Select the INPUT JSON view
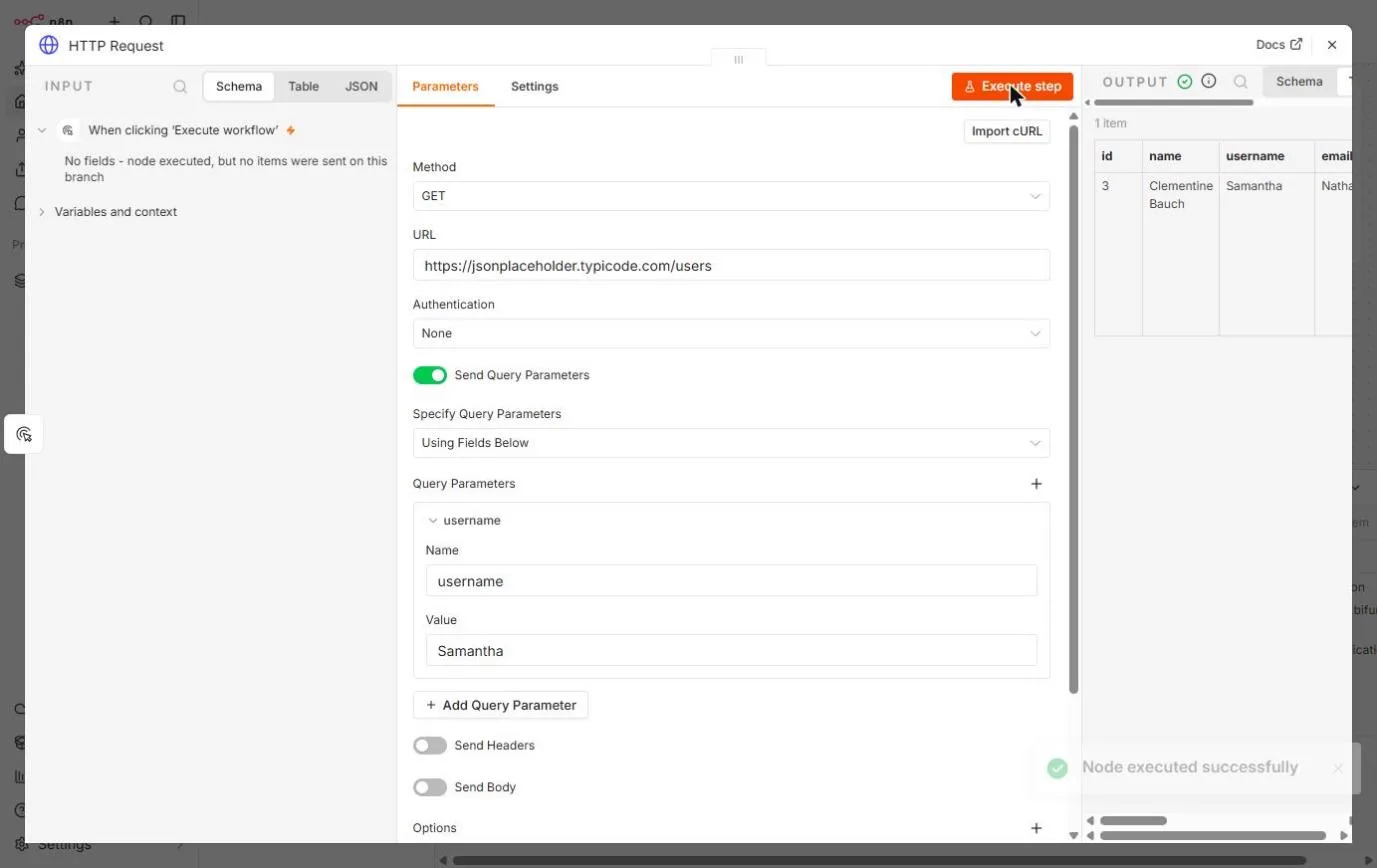Screen dimensions: 1377x868 (361, 87)
